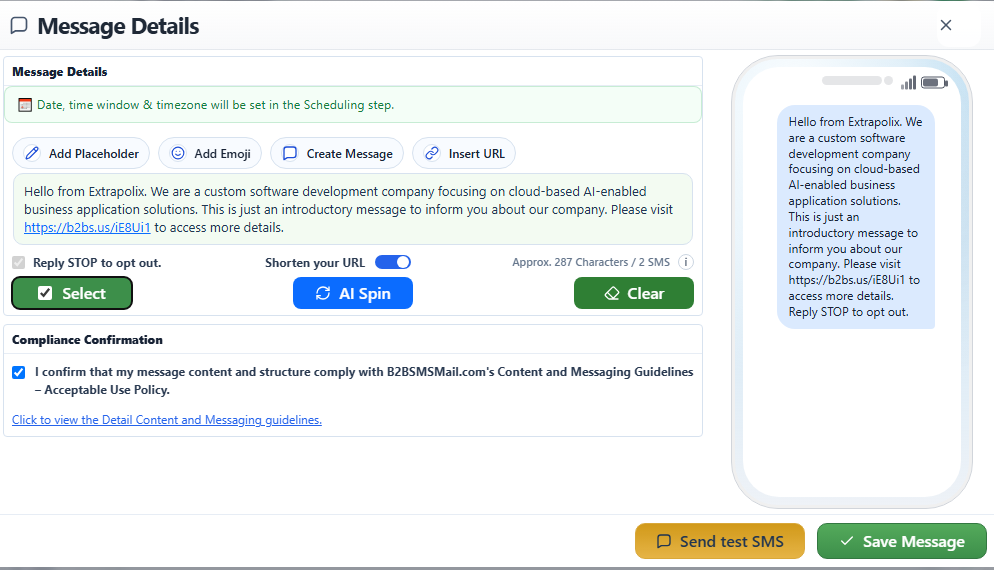This screenshot has height=570, width=994.
Task: Open the Detail Content and Messaging guidelines link
Action: pyautogui.click(x=167, y=420)
